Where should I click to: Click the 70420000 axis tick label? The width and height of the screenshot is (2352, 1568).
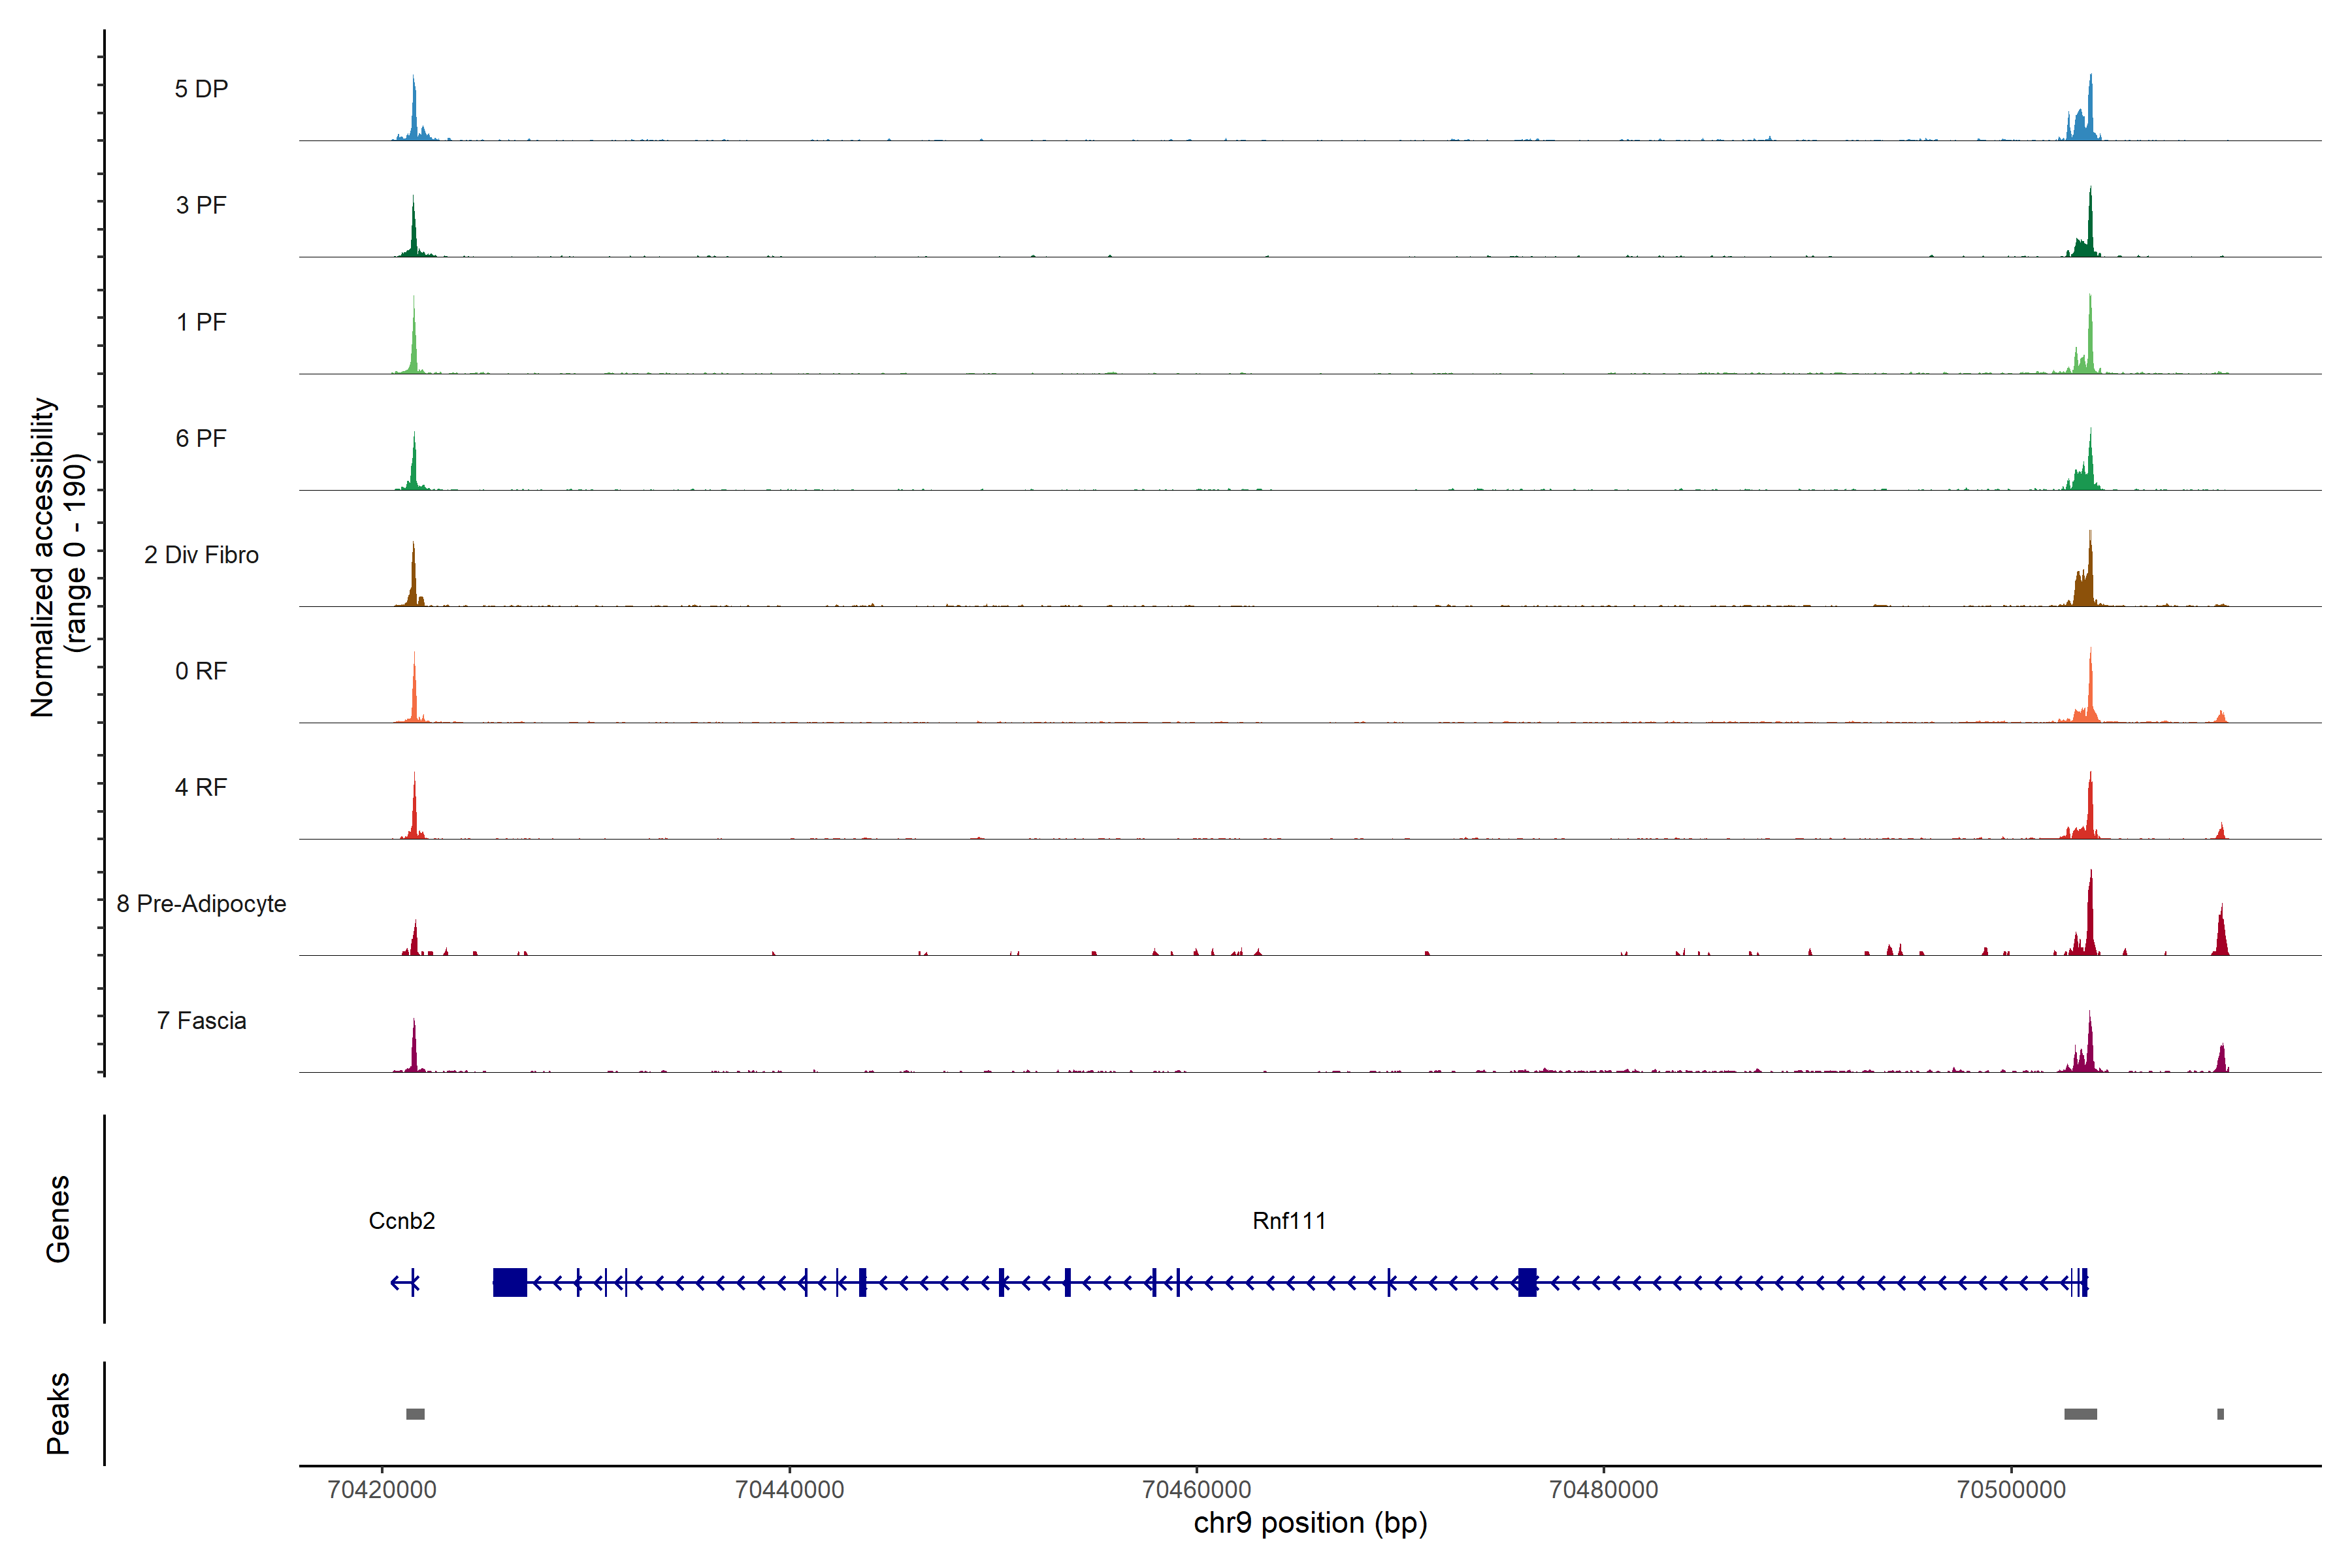(x=382, y=1490)
